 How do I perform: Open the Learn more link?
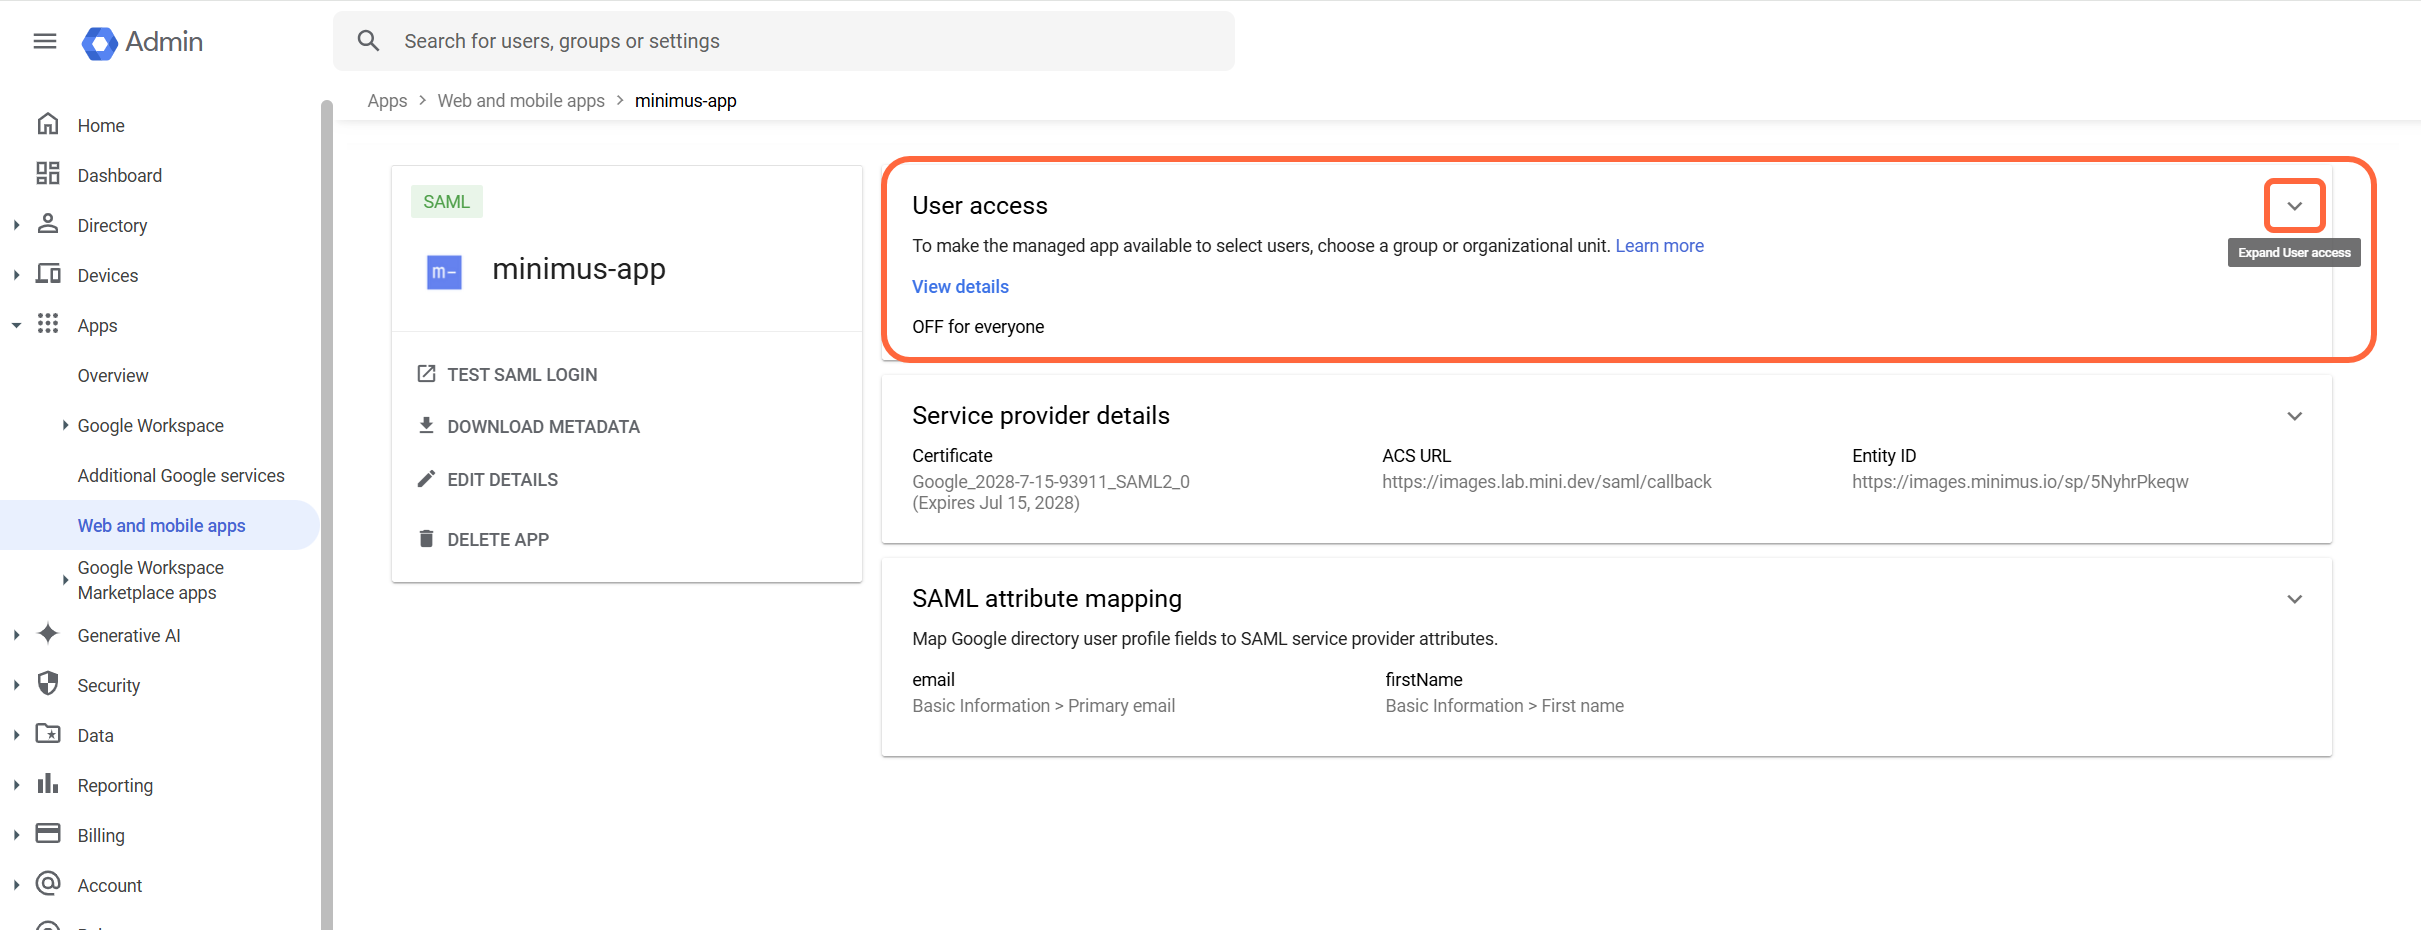1659,245
